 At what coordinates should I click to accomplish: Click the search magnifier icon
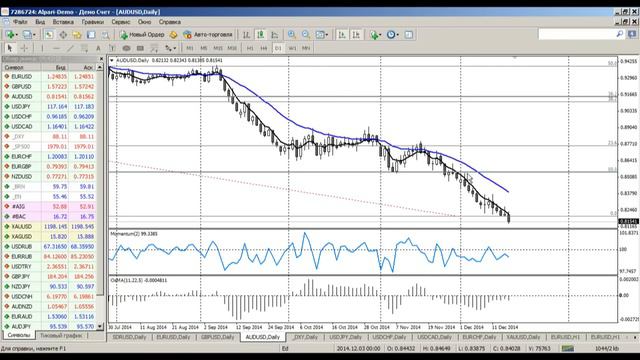[620, 34]
